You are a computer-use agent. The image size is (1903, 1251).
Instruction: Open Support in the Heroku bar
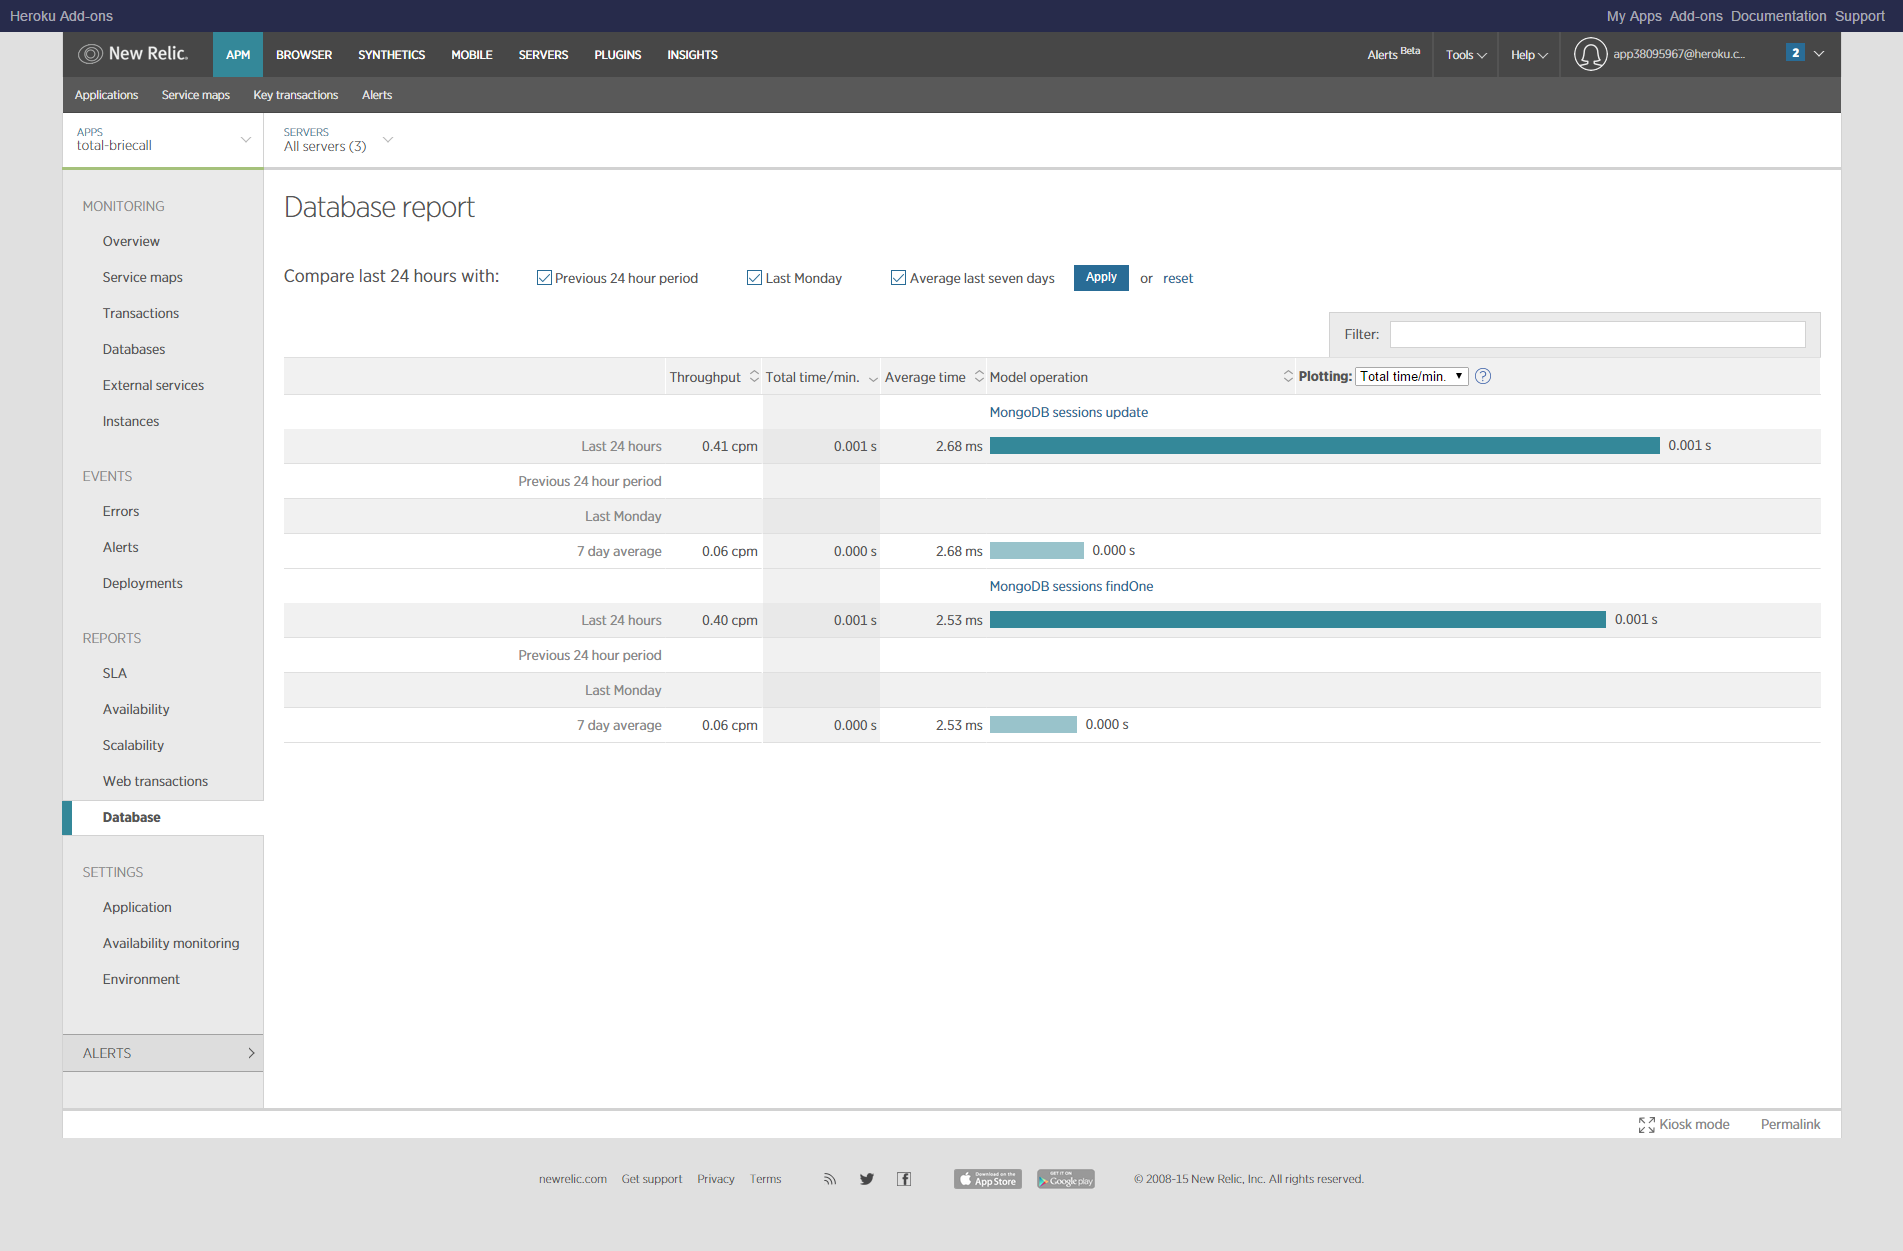click(1859, 16)
